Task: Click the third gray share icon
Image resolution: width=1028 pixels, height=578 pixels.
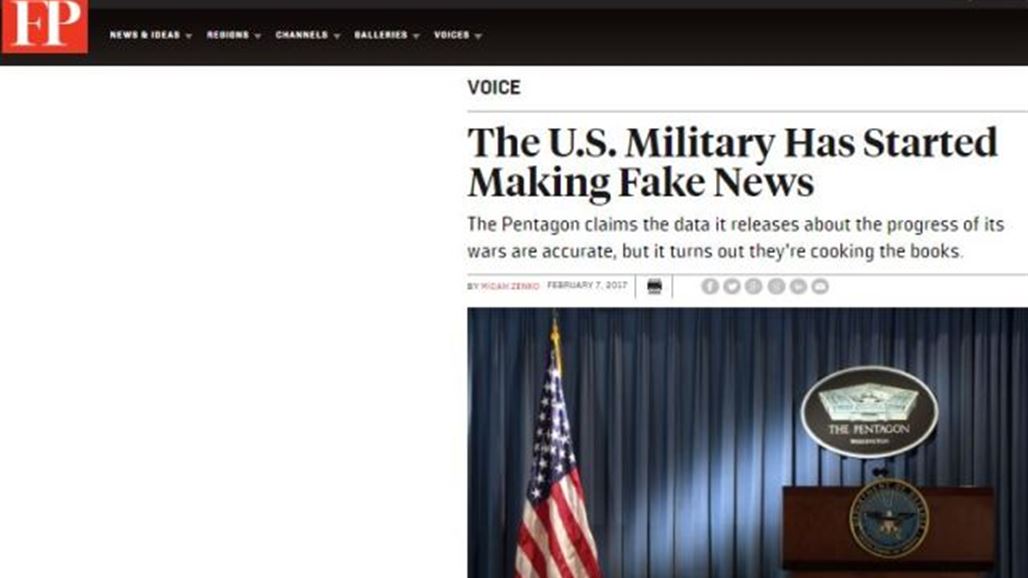Action: tap(754, 286)
